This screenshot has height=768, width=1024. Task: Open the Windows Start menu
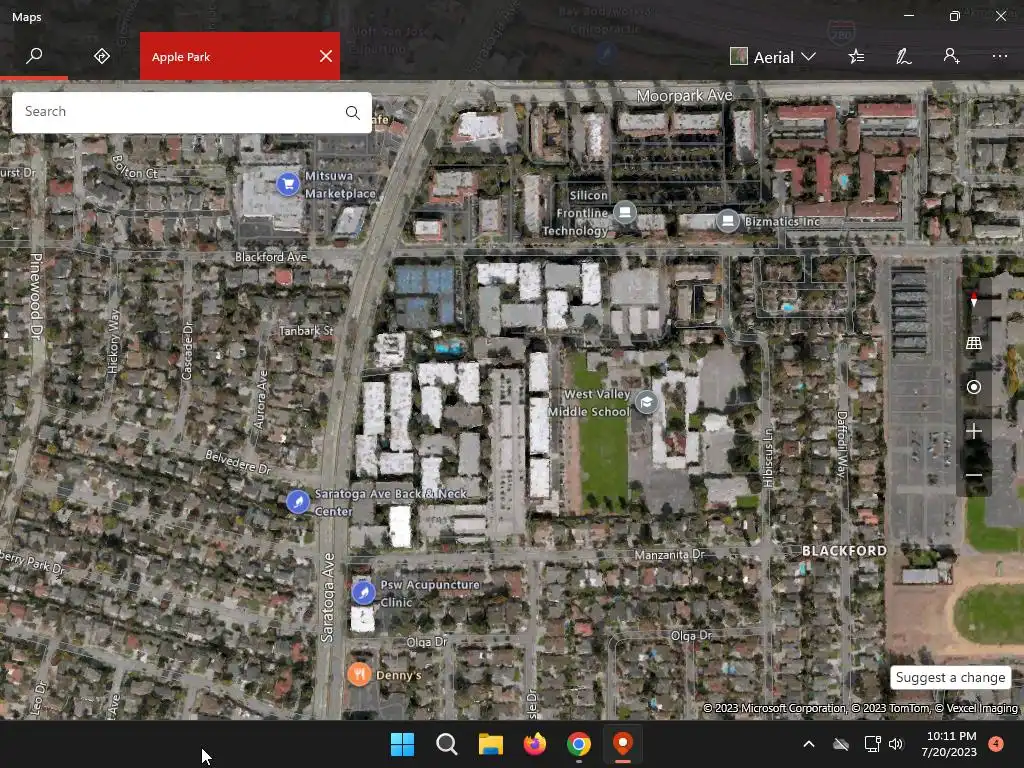point(402,744)
